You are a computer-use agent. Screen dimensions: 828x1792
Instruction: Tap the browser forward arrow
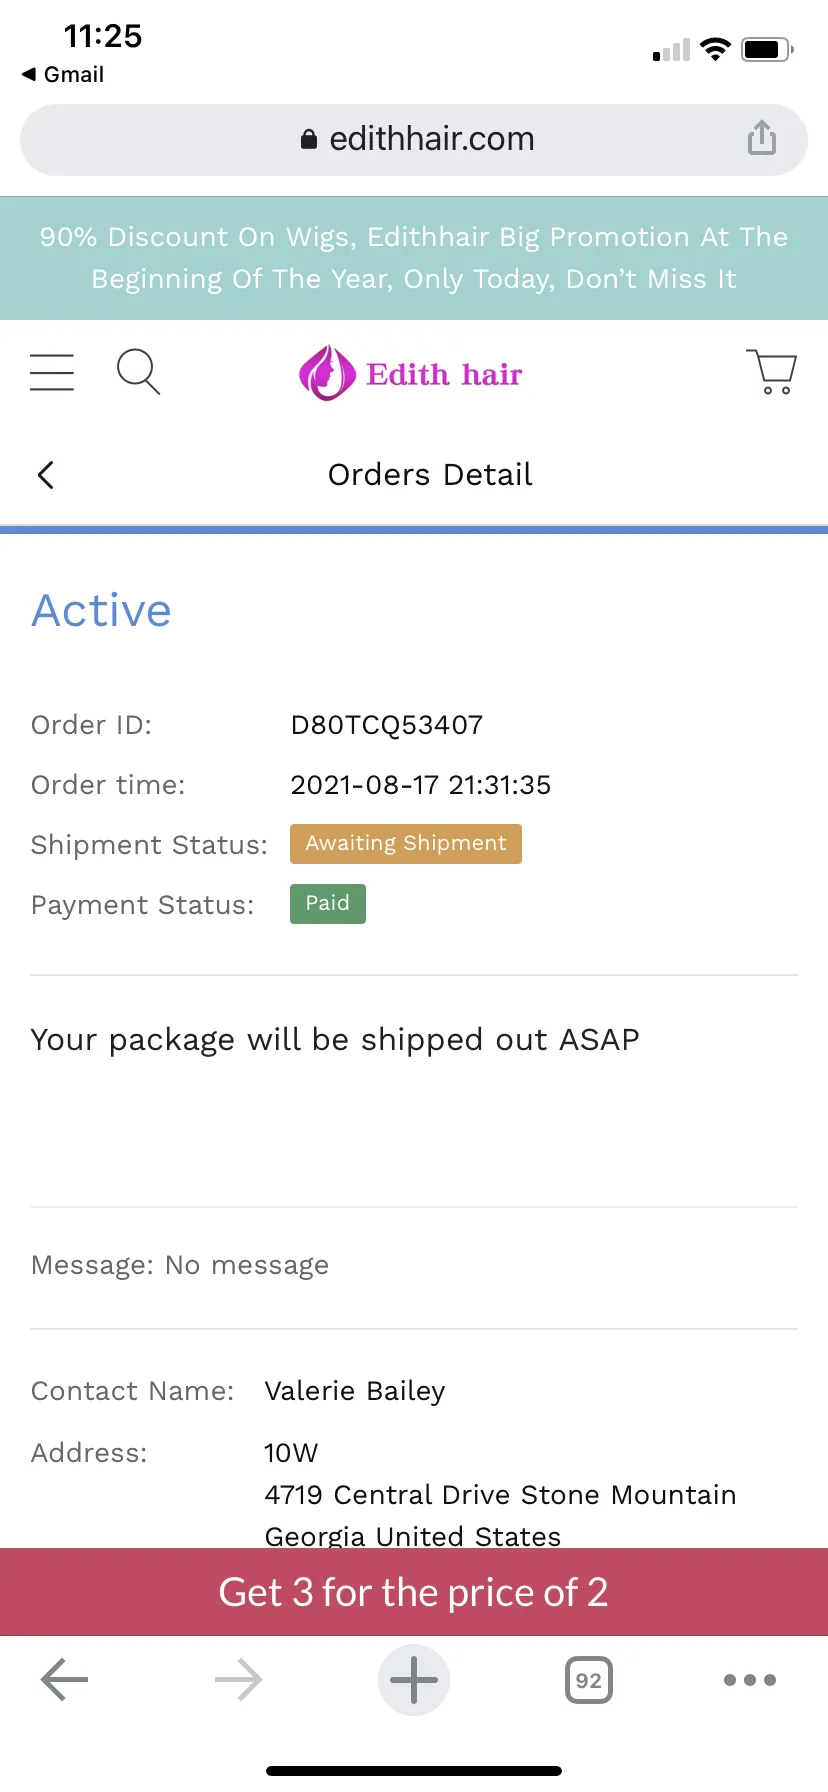[239, 1679]
